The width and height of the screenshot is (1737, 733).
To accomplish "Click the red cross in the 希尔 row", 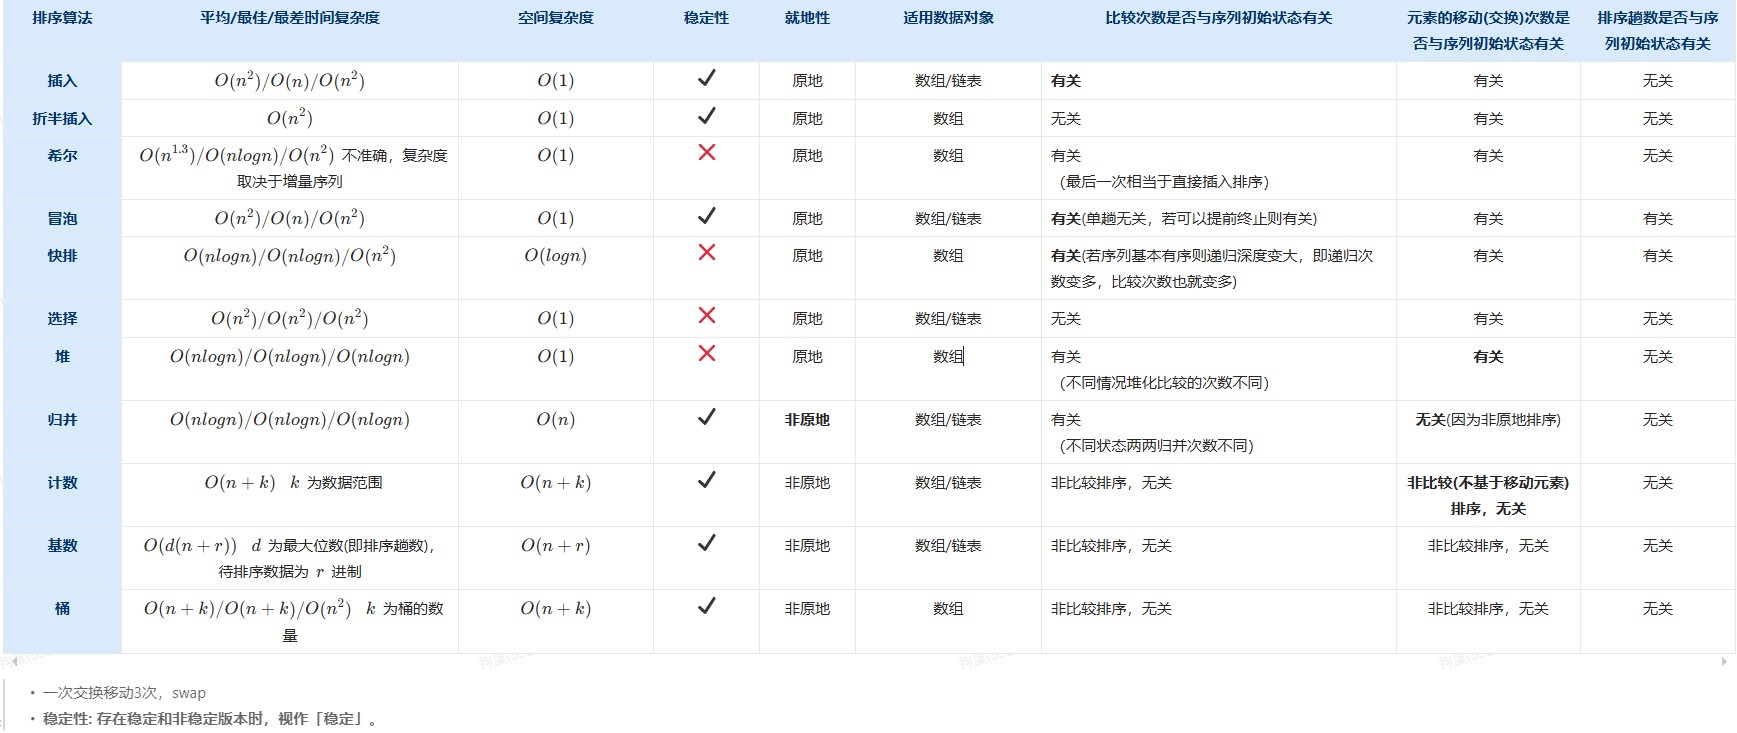I will click(x=706, y=152).
